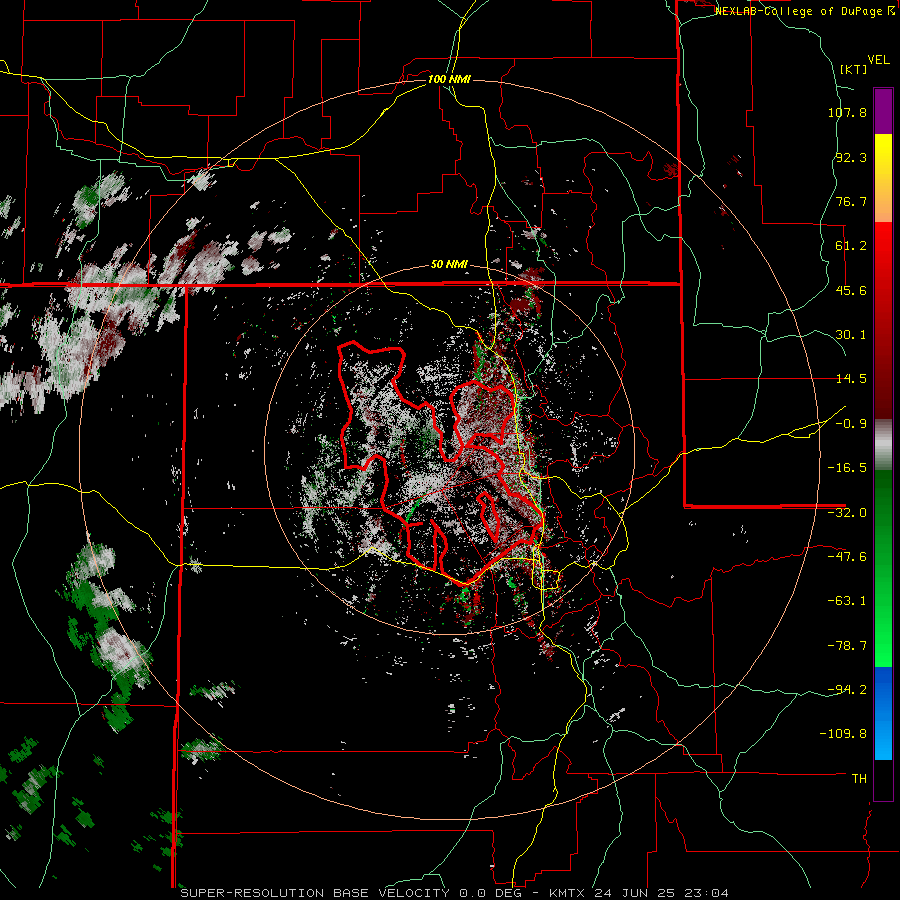Click the yellow-orange segment of the velocity scale
Viewport: 900px width, 900px height.
(883, 178)
